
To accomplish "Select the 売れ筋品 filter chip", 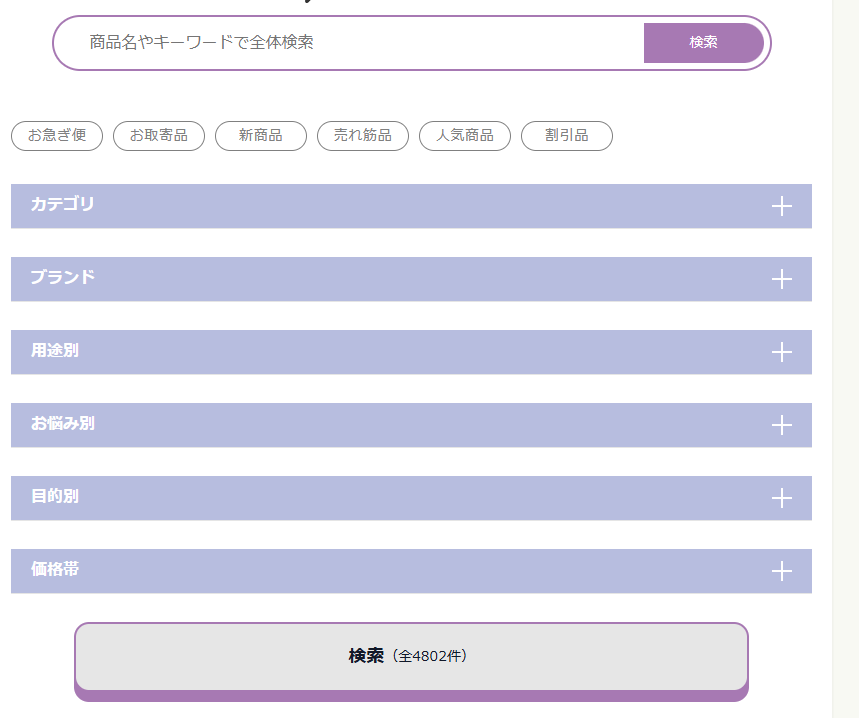I will [363, 136].
